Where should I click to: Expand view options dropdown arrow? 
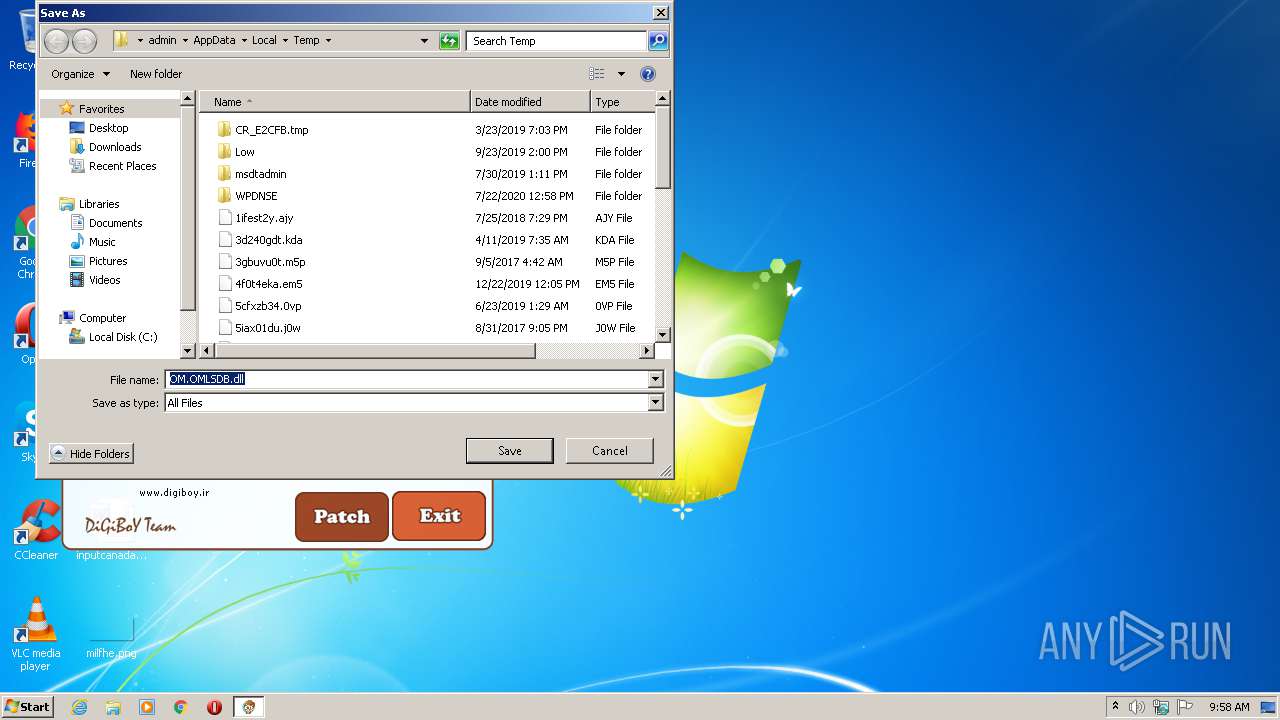(x=621, y=74)
